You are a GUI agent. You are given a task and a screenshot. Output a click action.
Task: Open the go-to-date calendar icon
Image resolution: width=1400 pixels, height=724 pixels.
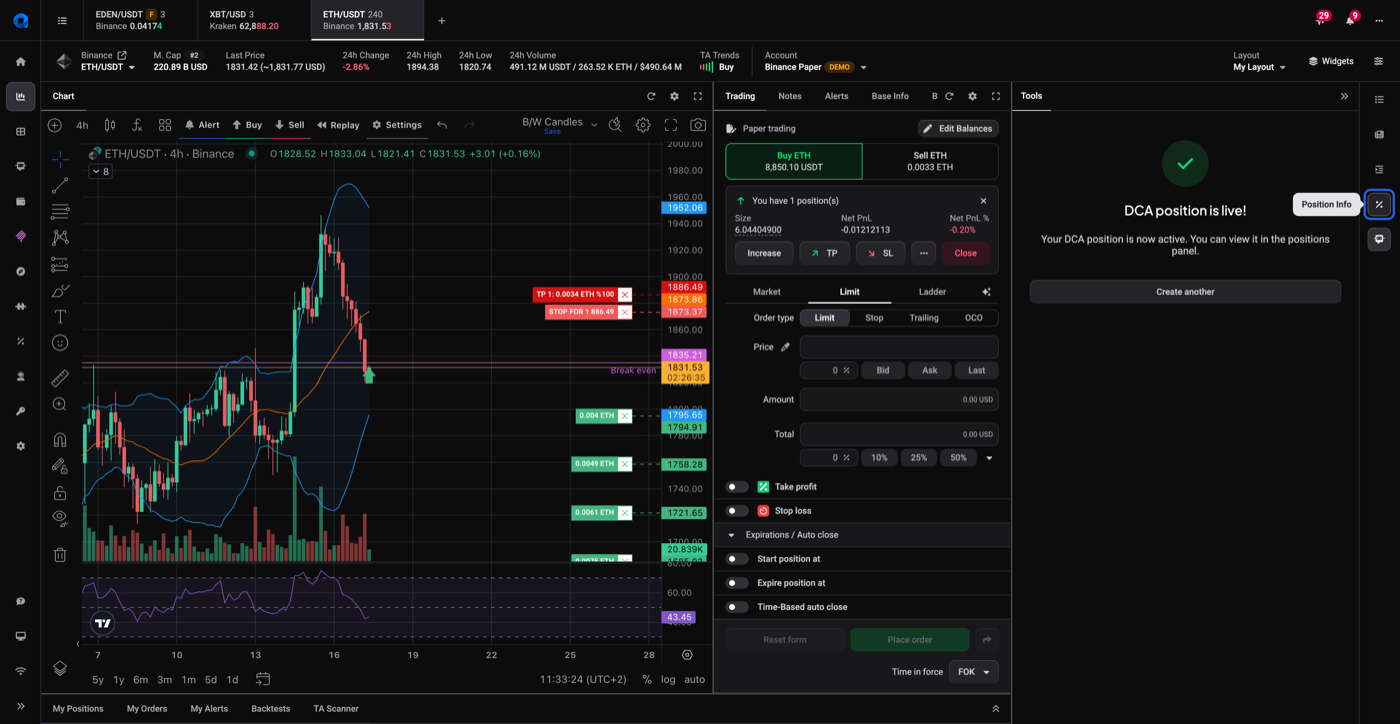tap(263, 679)
